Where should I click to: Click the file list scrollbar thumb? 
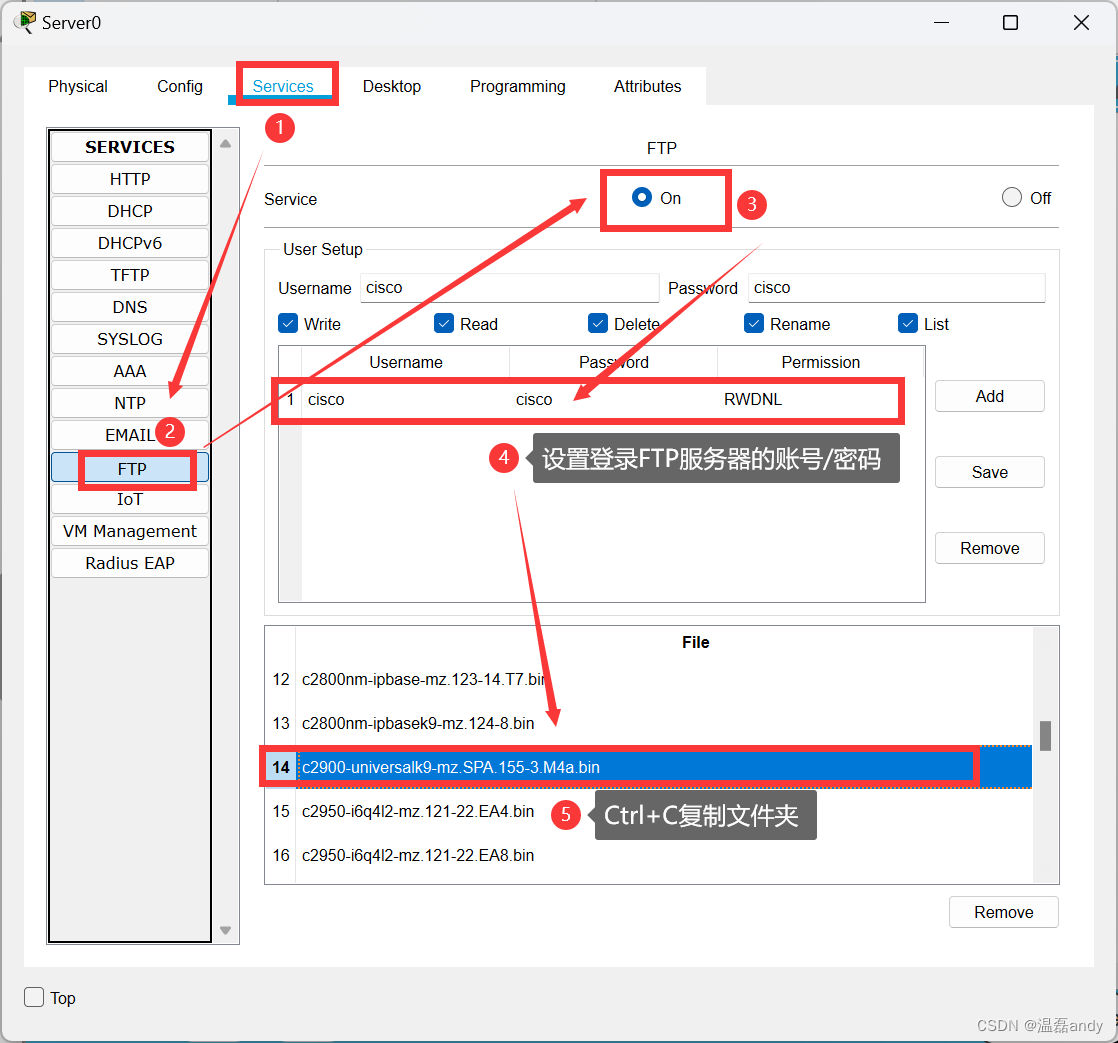coord(1045,736)
